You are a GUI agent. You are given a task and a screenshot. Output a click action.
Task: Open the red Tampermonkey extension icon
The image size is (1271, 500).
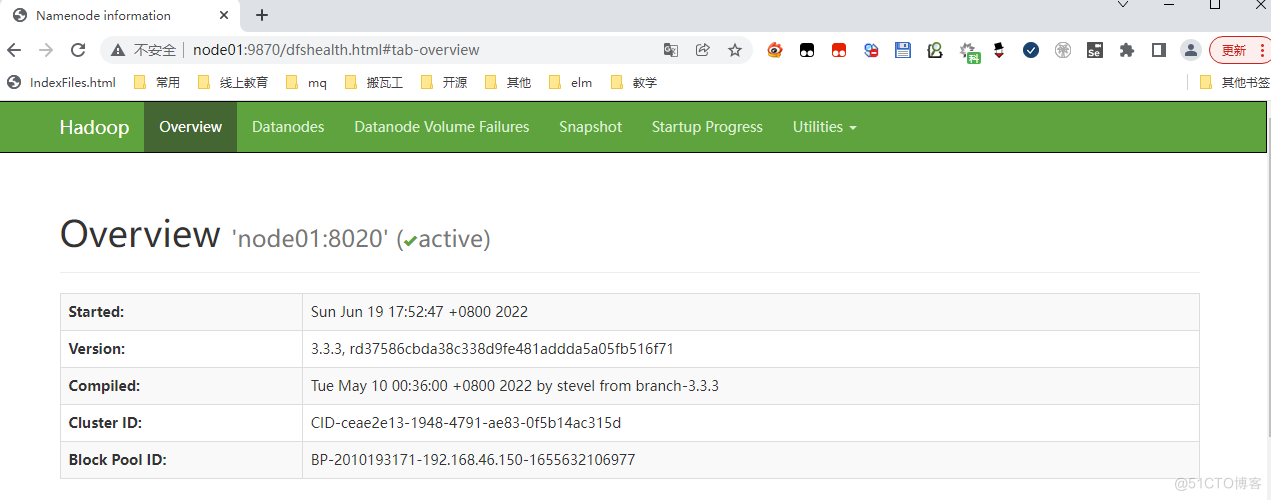tap(839, 50)
